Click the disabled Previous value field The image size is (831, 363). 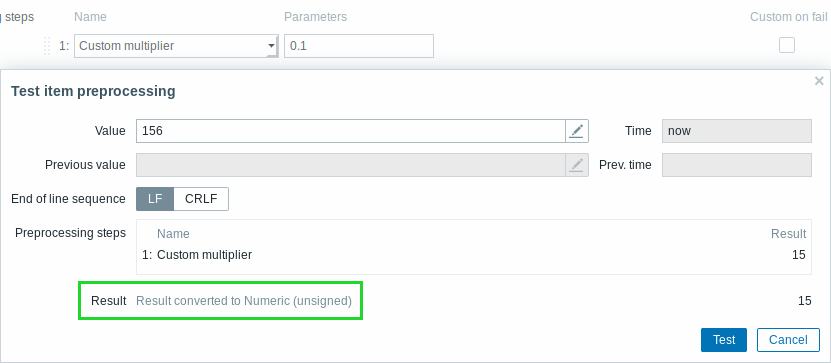coord(351,165)
